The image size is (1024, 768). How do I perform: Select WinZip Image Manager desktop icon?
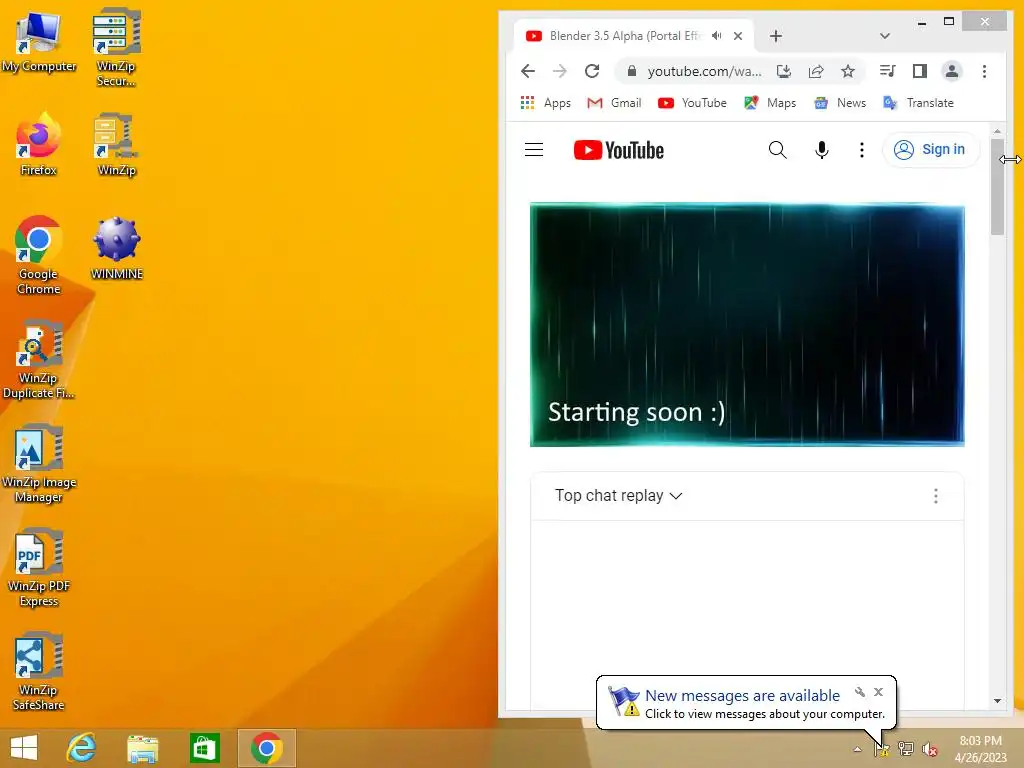click(39, 464)
